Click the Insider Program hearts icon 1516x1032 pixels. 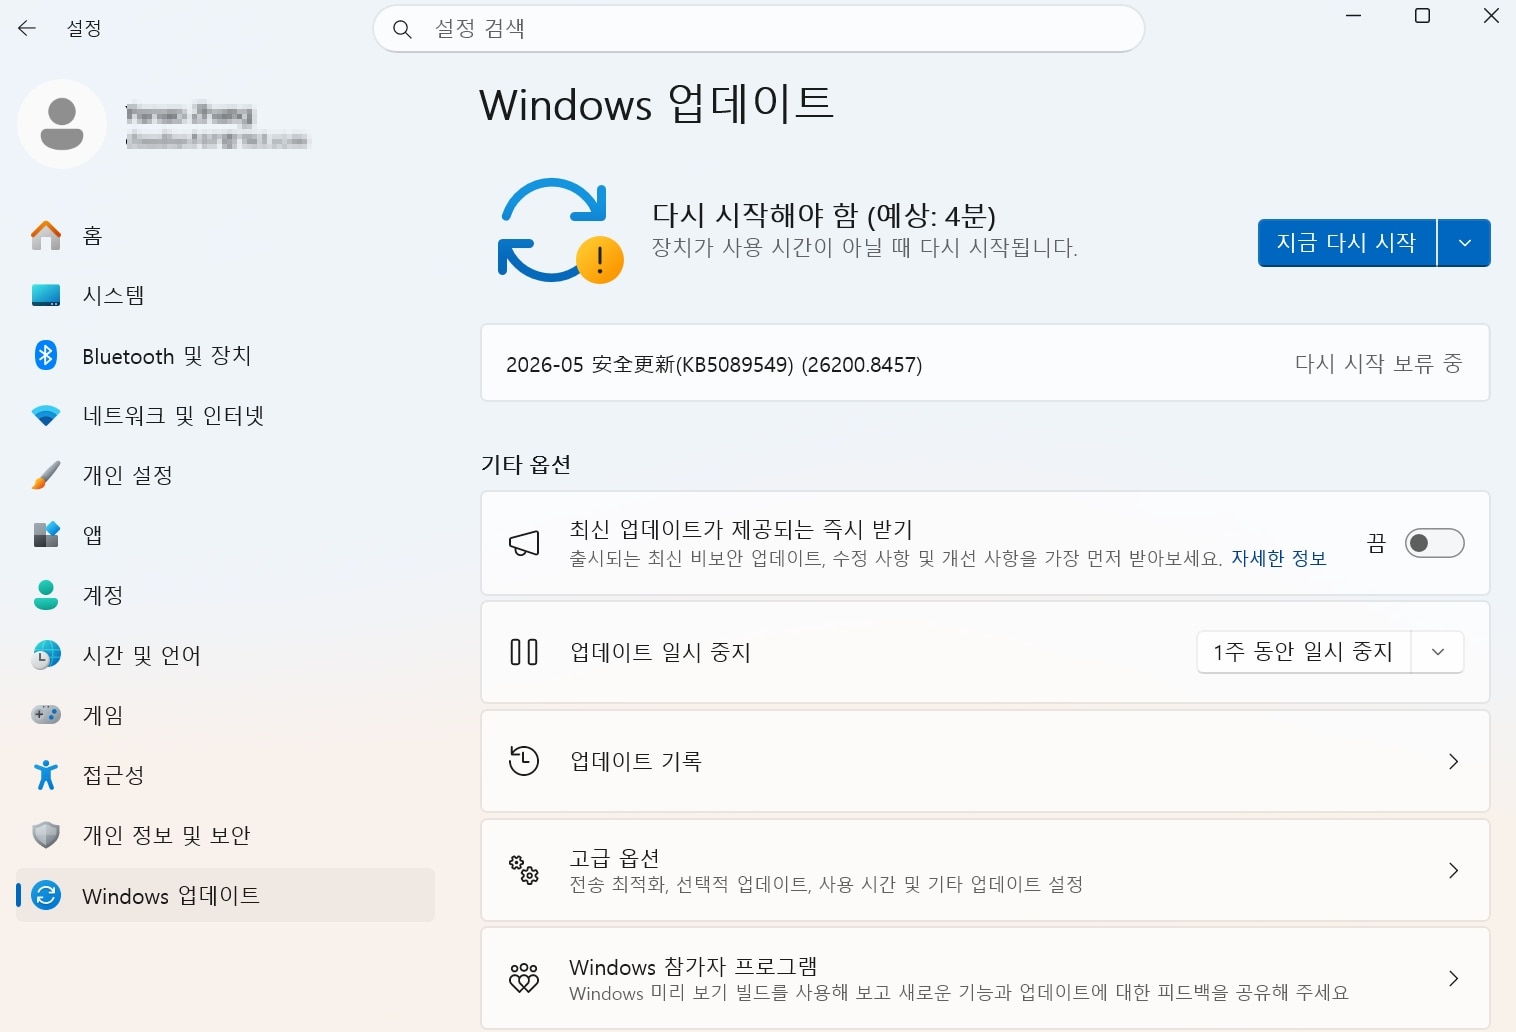click(524, 978)
